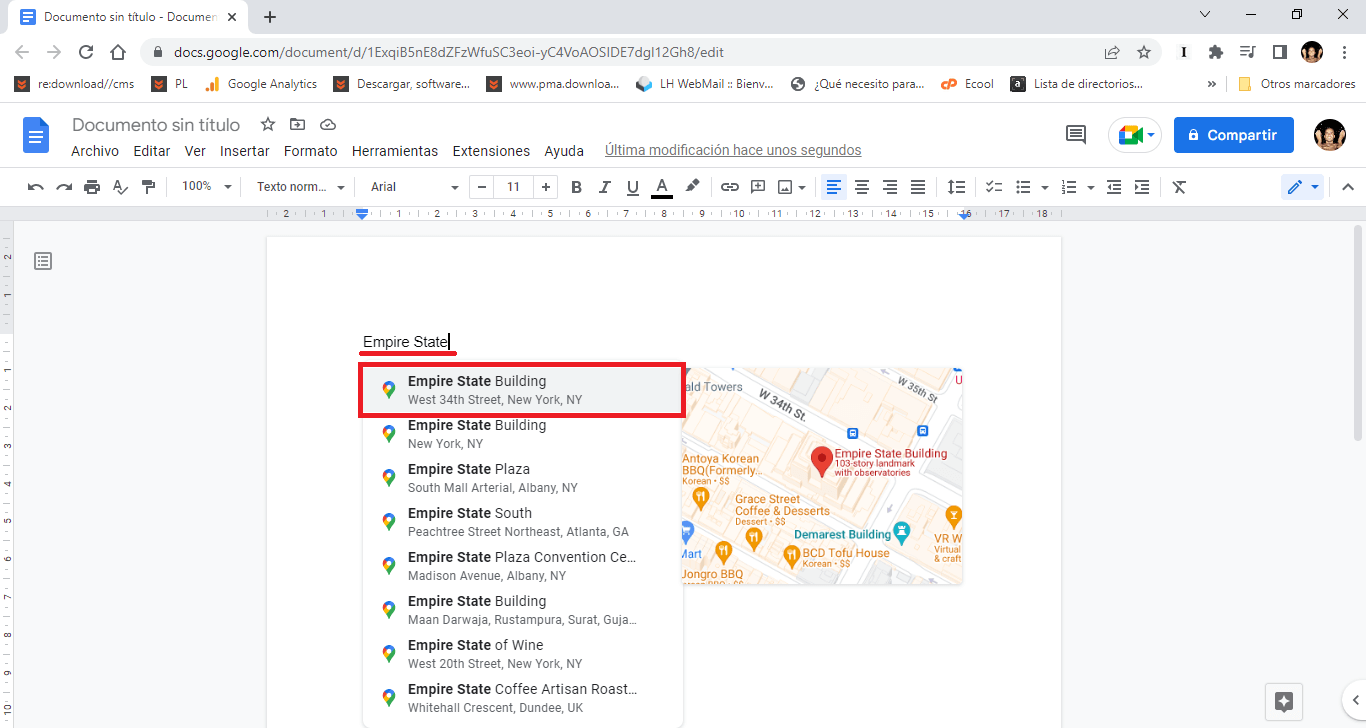
Task: Go to Docs home icon
Action: tap(36, 135)
